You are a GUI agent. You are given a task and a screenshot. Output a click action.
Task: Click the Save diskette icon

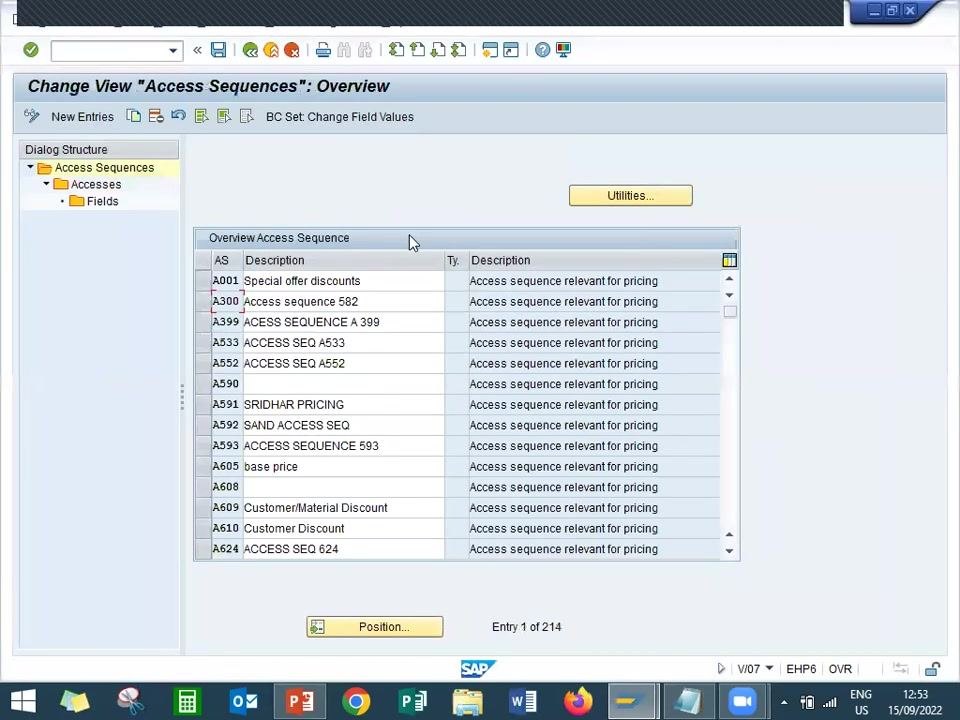pyautogui.click(x=219, y=50)
